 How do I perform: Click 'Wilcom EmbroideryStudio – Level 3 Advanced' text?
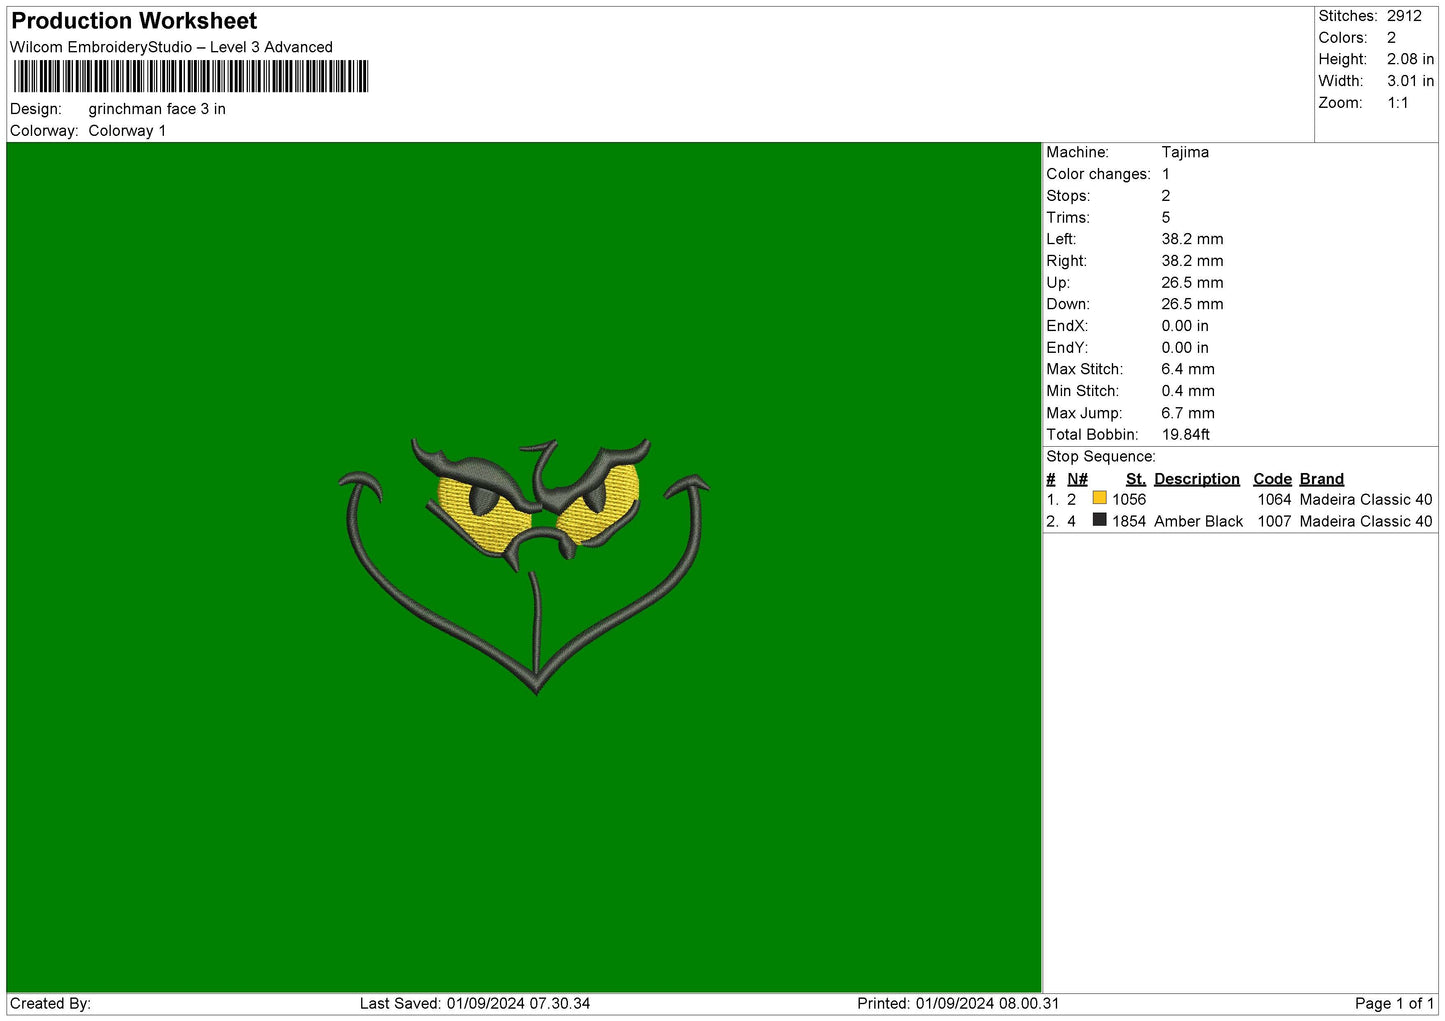click(171, 47)
